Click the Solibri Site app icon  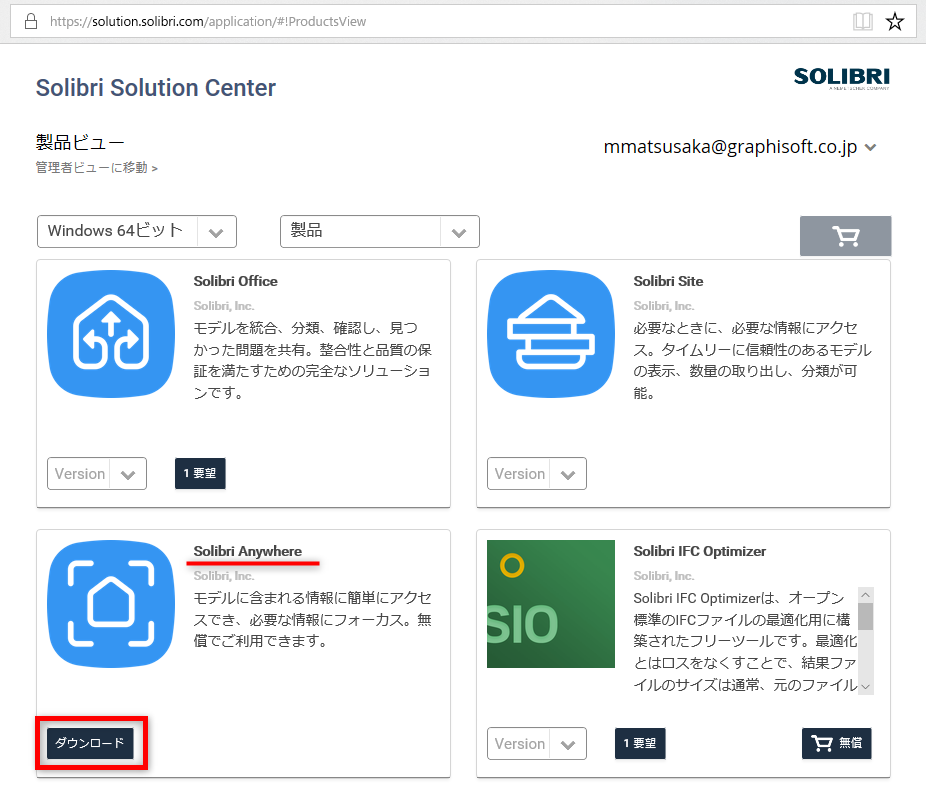[551, 334]
